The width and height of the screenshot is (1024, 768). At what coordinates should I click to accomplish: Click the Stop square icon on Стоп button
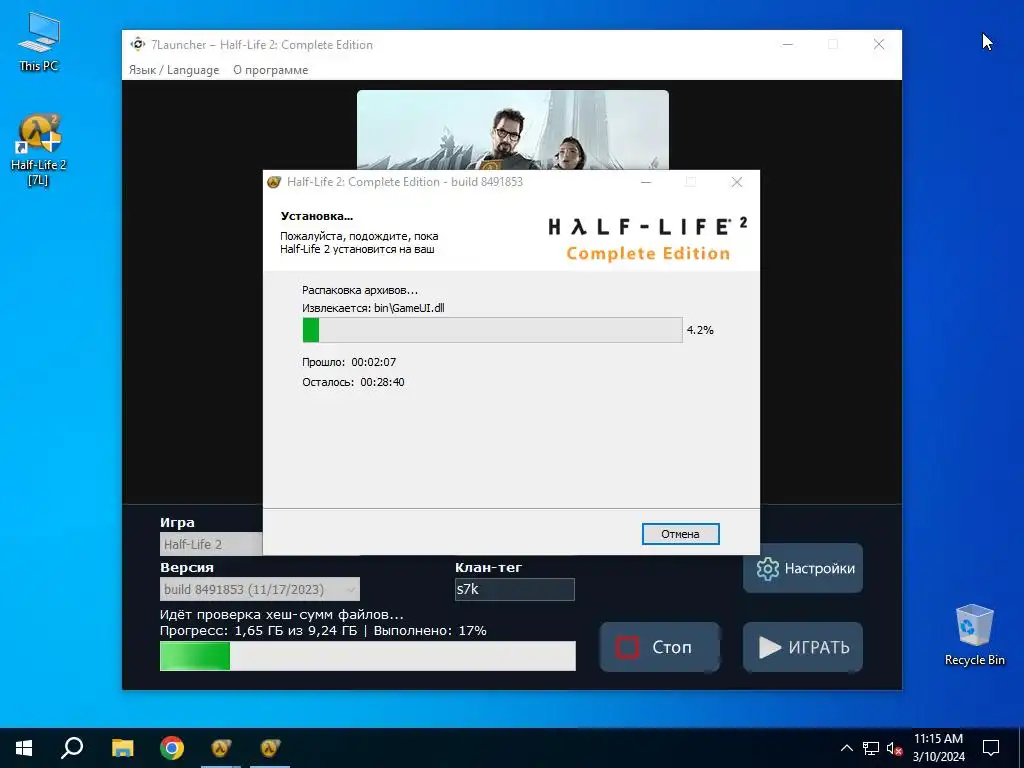tap(627, 647)
